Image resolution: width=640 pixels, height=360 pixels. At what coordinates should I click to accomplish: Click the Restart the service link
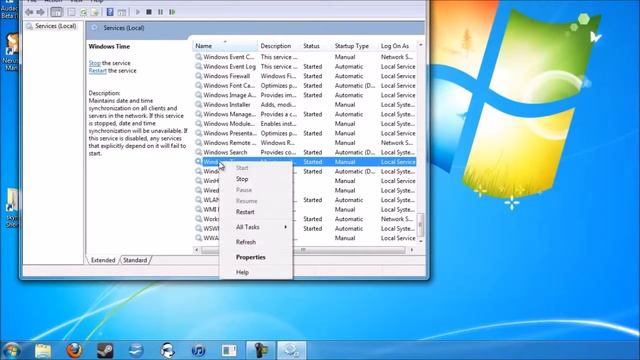pos(97,71)
